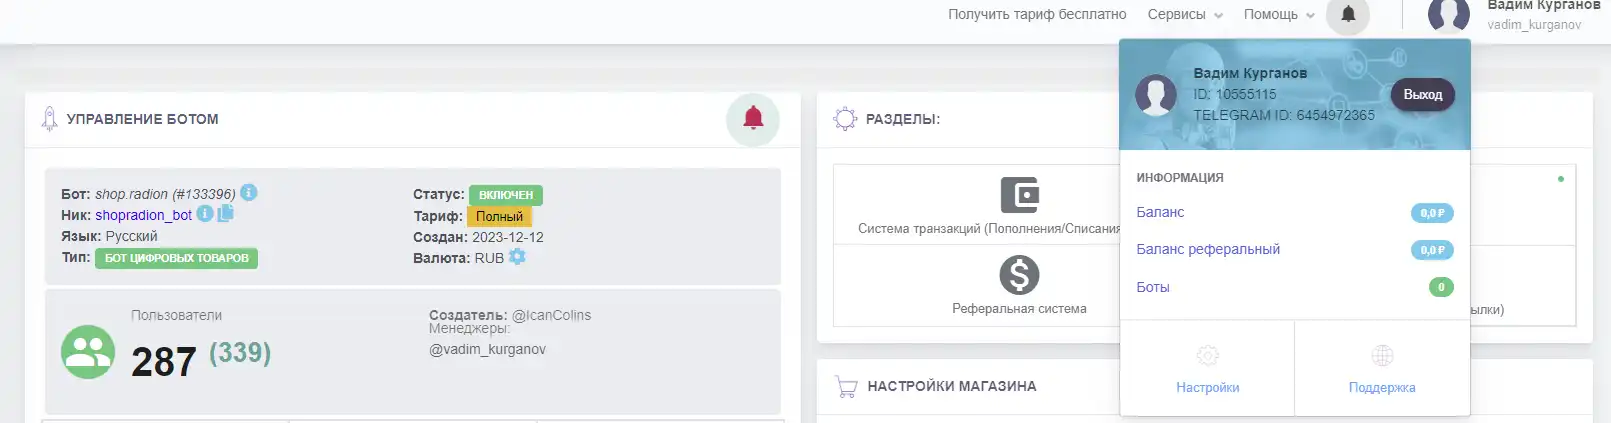This screenshot has height=423, width=1611.
Task: Click the Вадим Курганов name in top bar
Action: click(x=1543, y=6)
